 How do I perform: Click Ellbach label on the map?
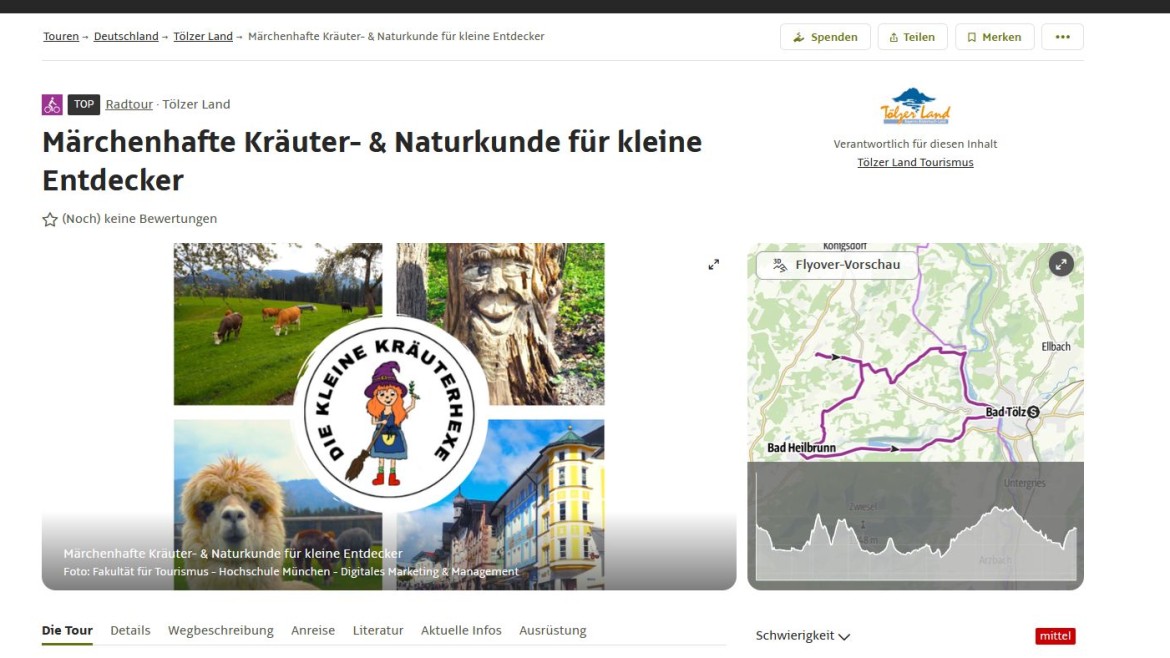click(x=1056, y=346)
